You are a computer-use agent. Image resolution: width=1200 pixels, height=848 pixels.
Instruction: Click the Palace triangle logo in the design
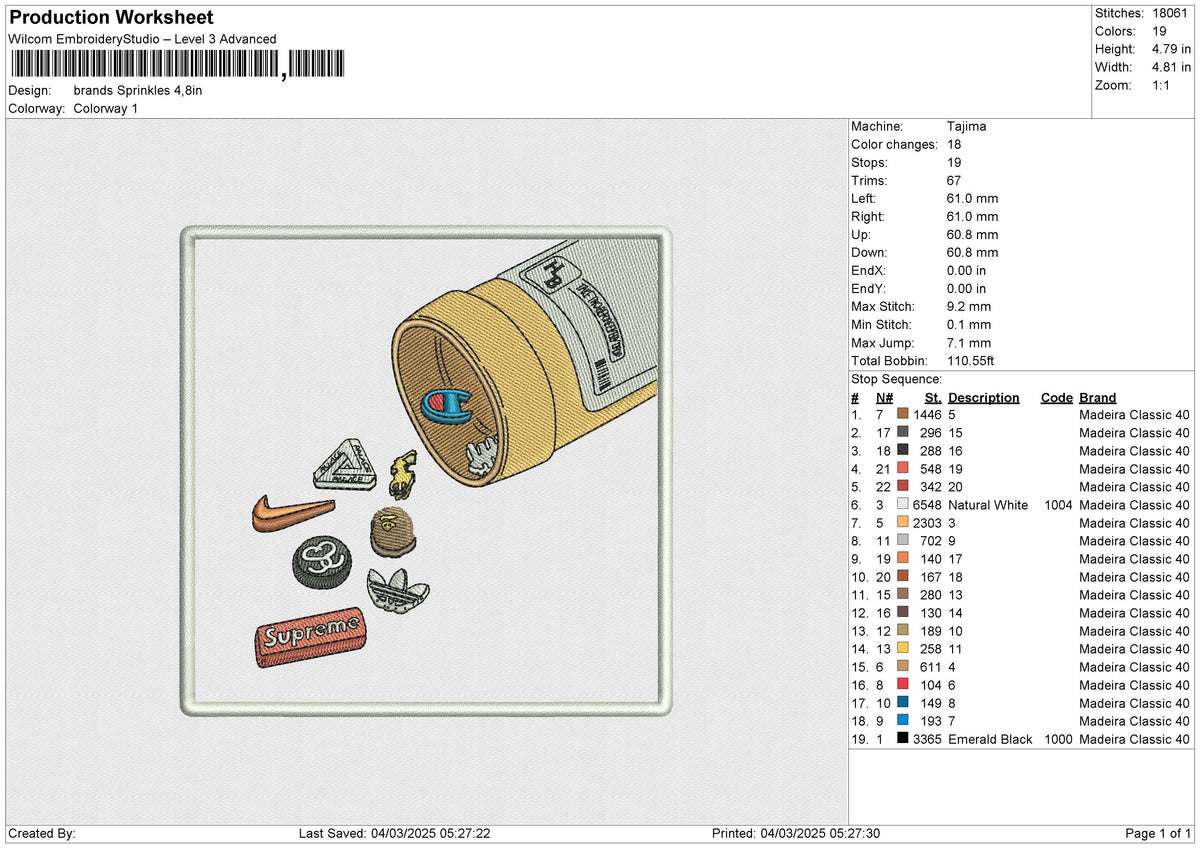pos(346,463)
